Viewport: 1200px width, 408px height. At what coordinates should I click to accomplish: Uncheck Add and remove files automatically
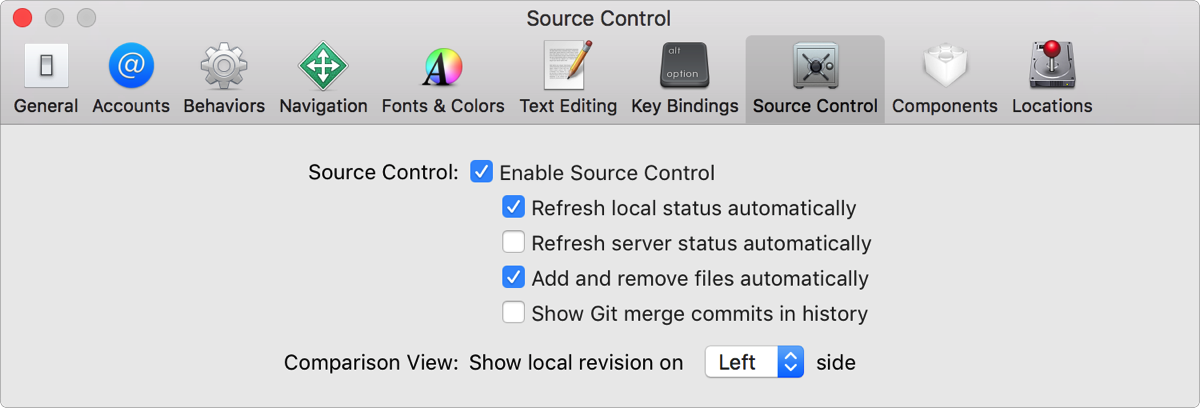pyautogui.click(x=514, y=278)
